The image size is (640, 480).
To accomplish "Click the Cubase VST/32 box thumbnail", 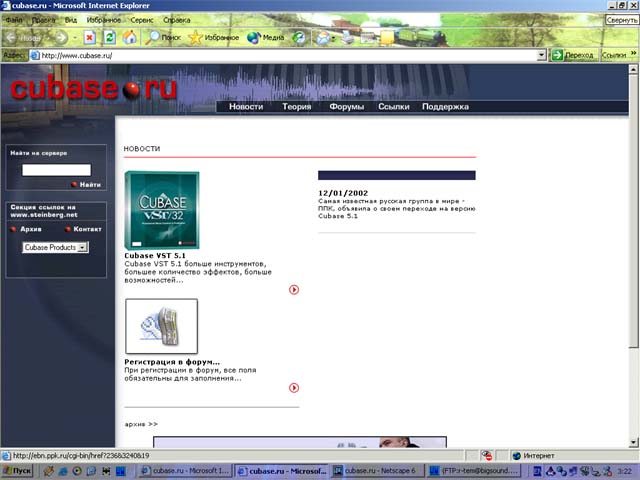I will (161, 210).
